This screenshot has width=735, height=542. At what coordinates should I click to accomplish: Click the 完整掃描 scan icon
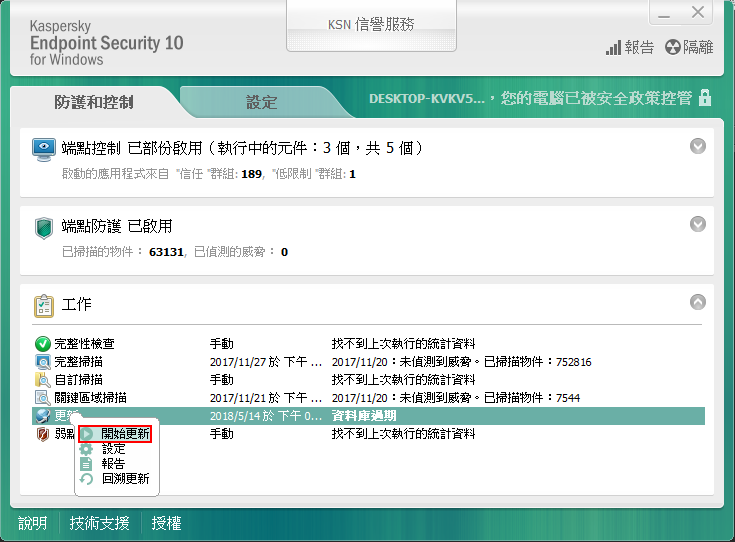click(x=43, y=361)
